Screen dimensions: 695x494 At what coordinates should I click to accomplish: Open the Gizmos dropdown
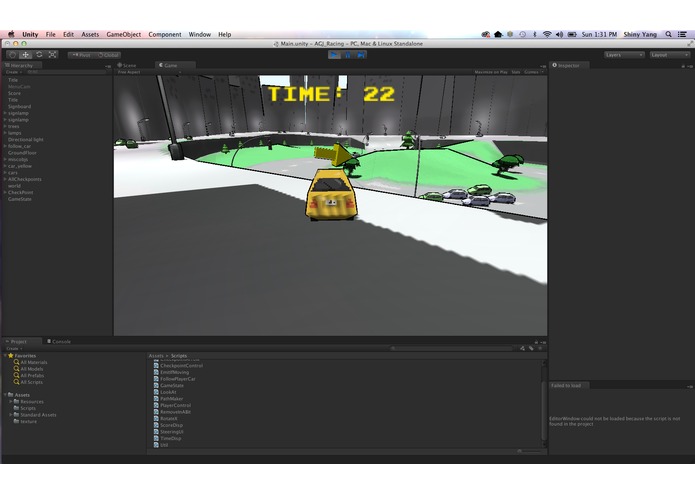coord(534,72)
